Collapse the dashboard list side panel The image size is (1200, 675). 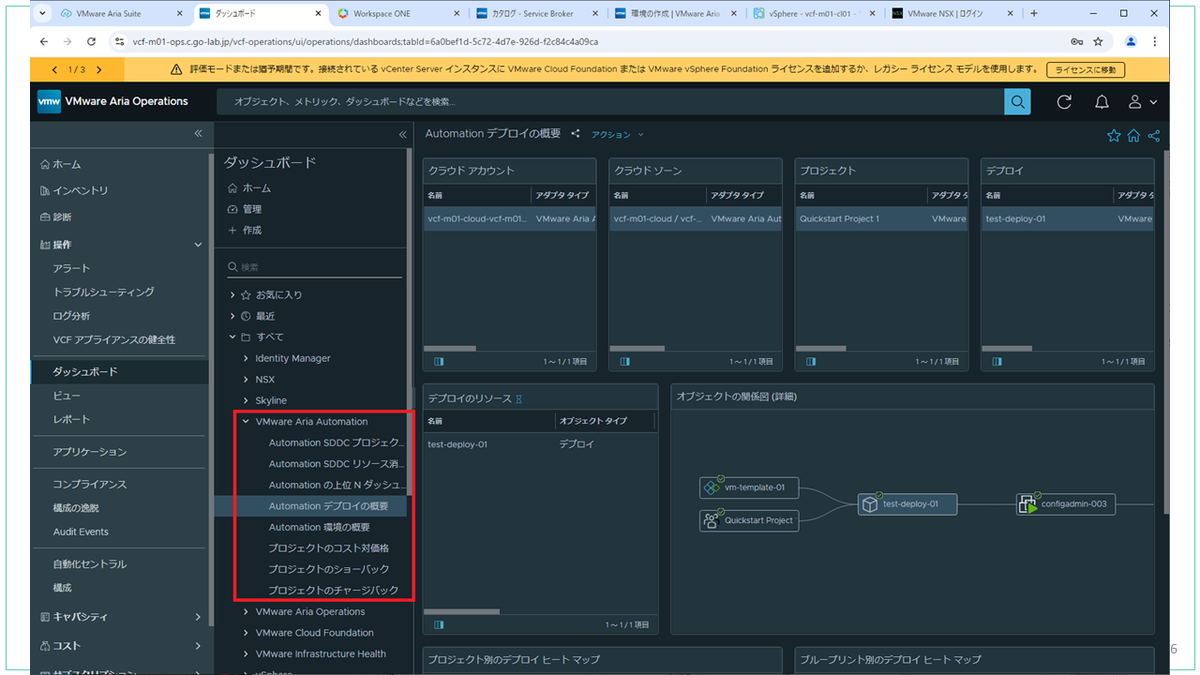[403, 134]
